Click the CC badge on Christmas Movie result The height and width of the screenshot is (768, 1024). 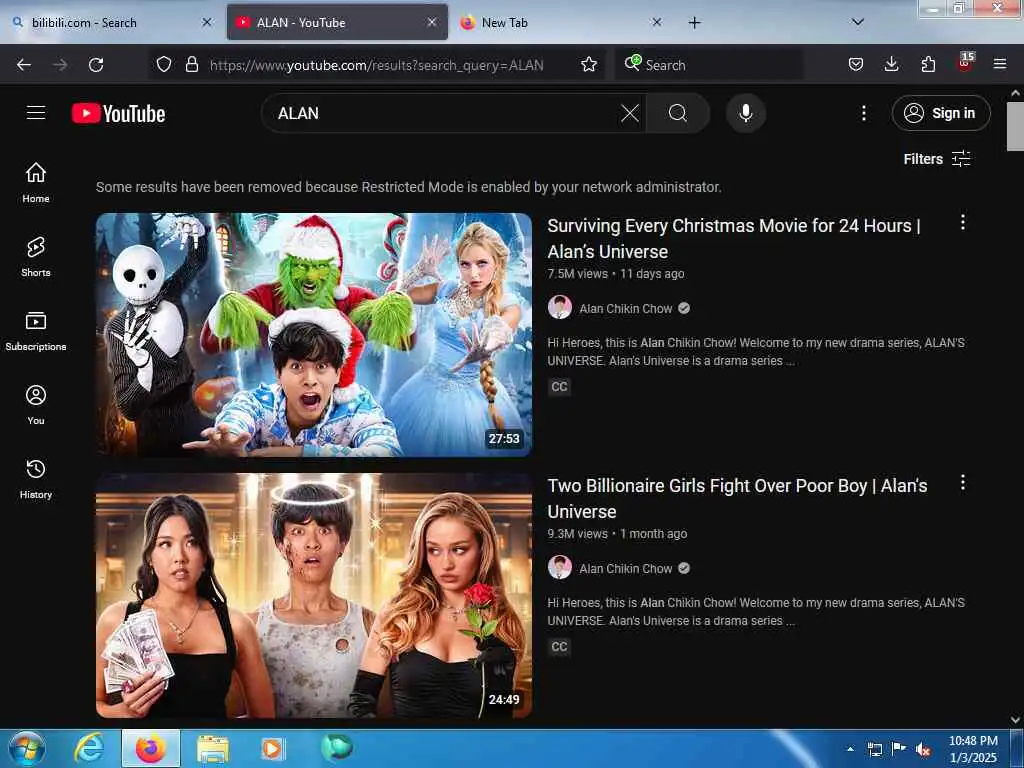point(559,387)
